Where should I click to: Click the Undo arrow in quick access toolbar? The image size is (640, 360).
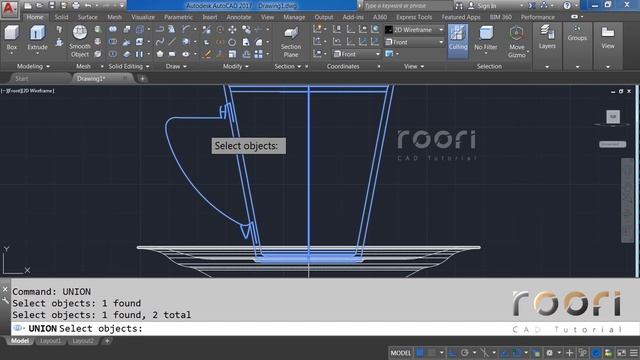pos(88,5)
